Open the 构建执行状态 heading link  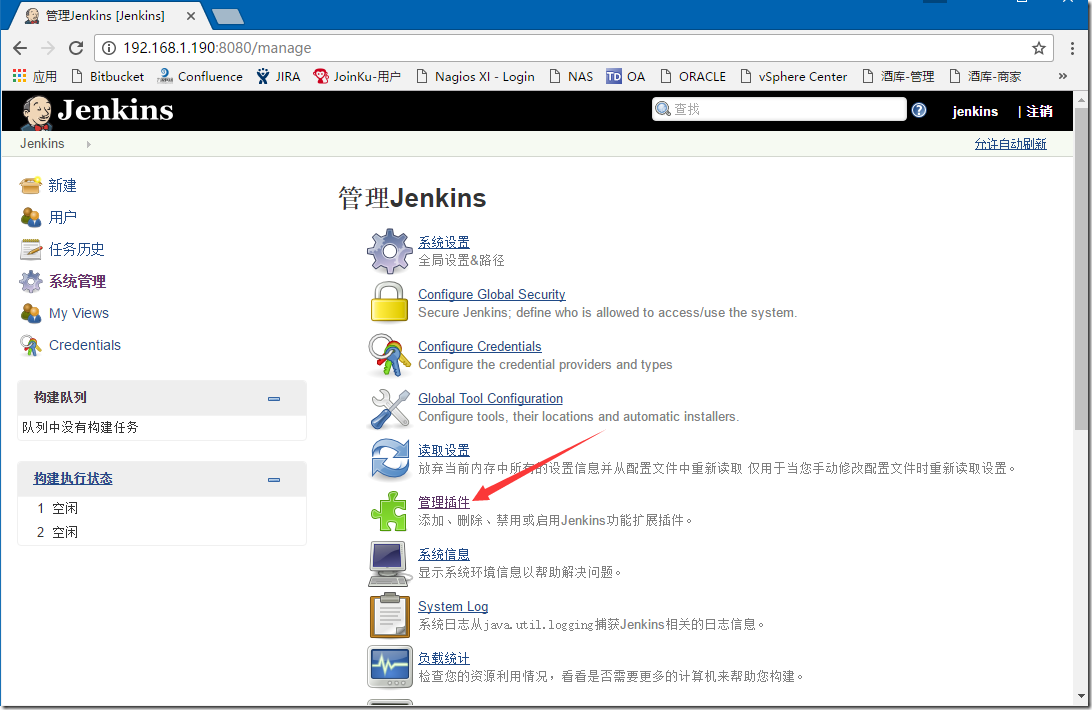coord(73,479)
